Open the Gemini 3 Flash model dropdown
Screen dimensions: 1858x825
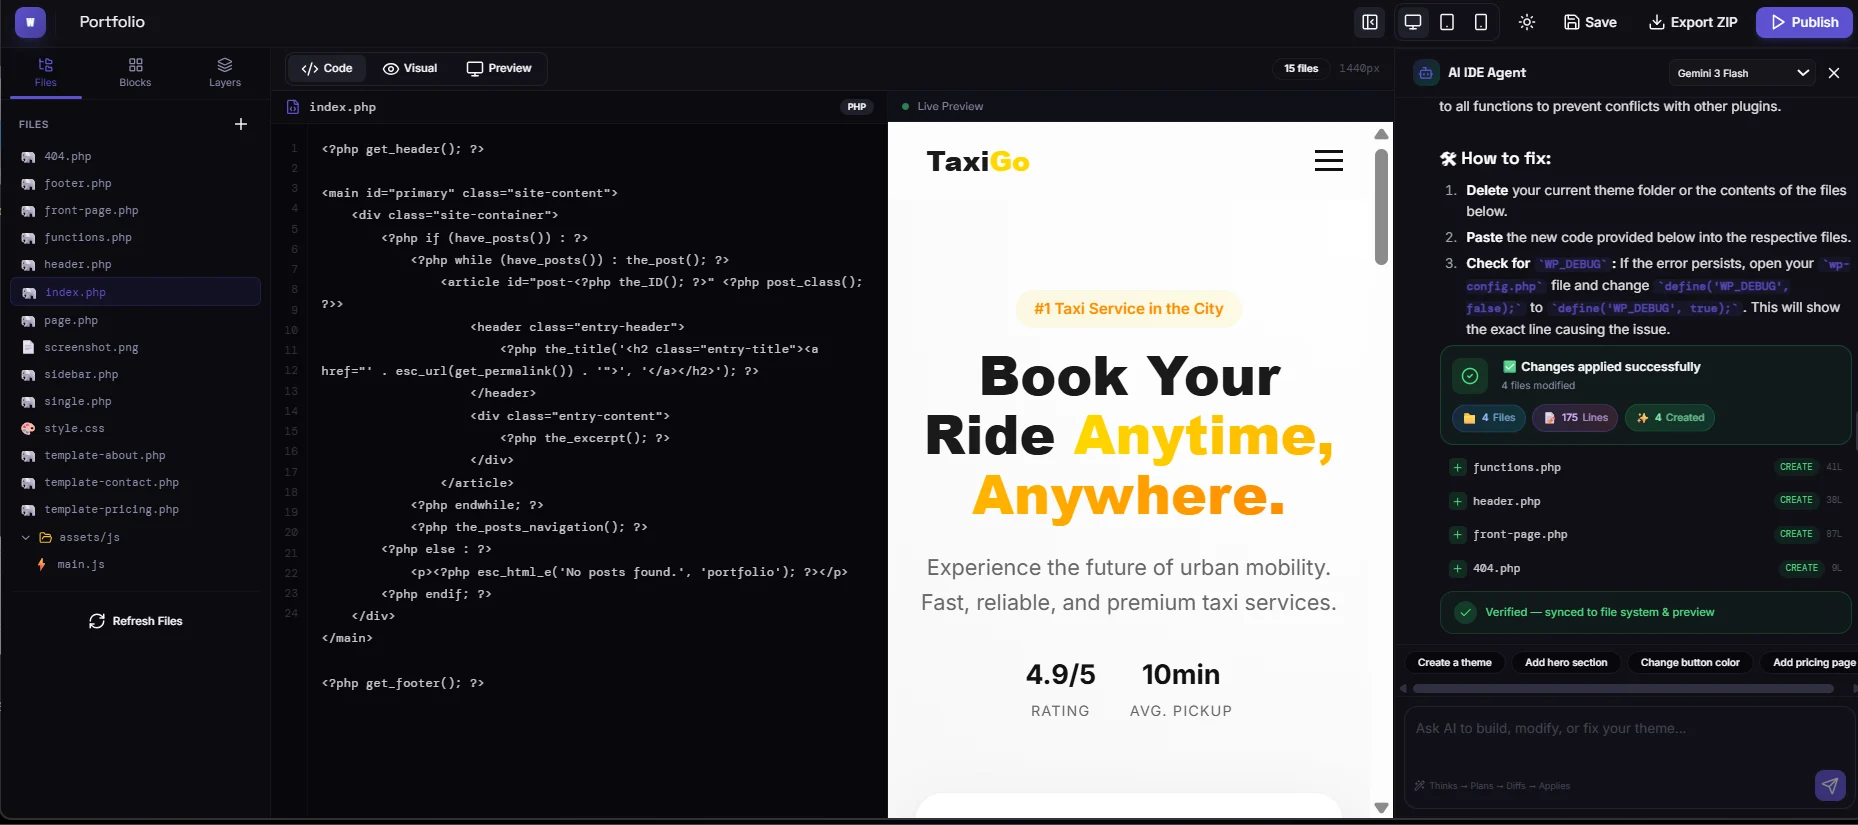click(1742, 73)
